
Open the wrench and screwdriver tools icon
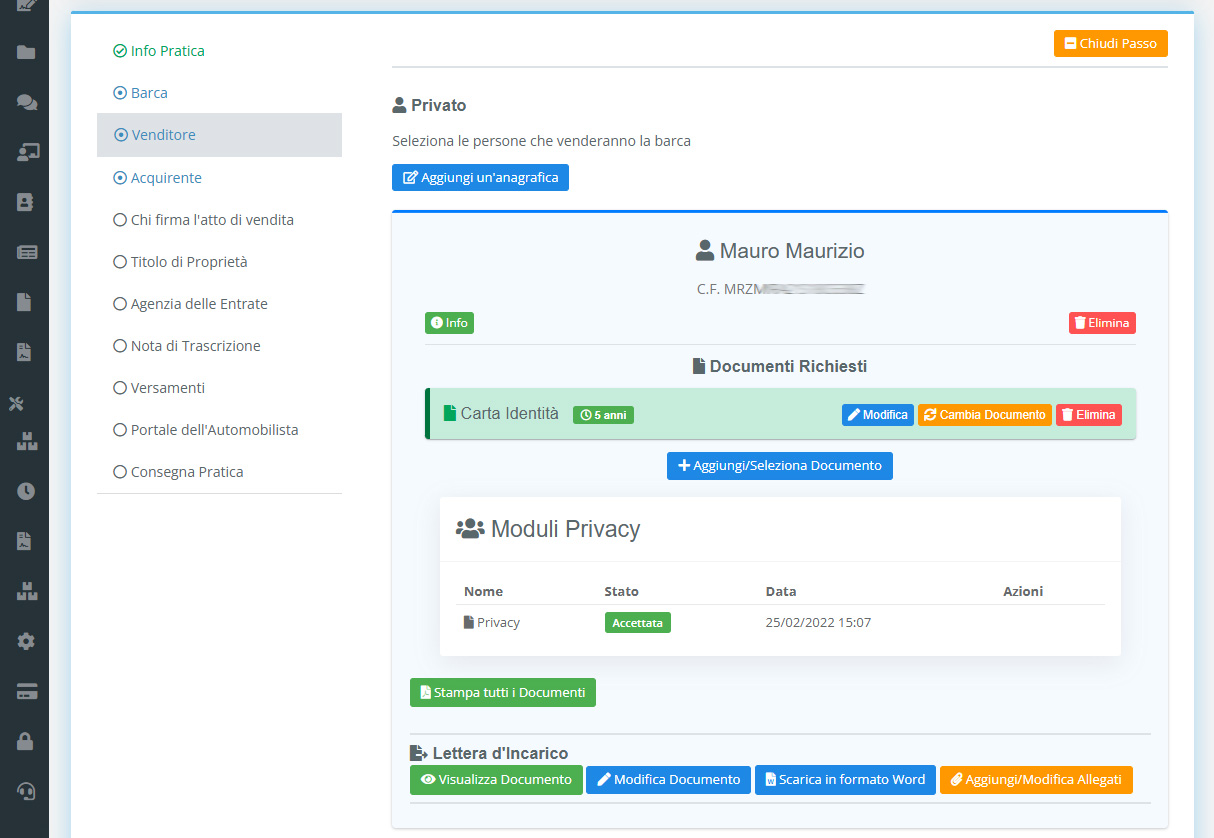17,404
